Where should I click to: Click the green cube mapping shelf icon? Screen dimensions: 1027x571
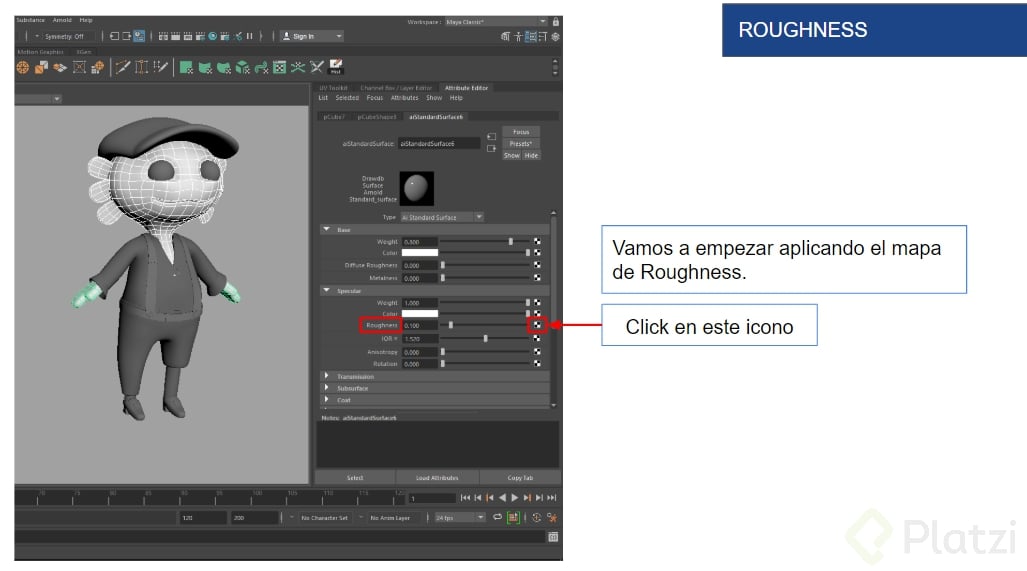[243, 67]
